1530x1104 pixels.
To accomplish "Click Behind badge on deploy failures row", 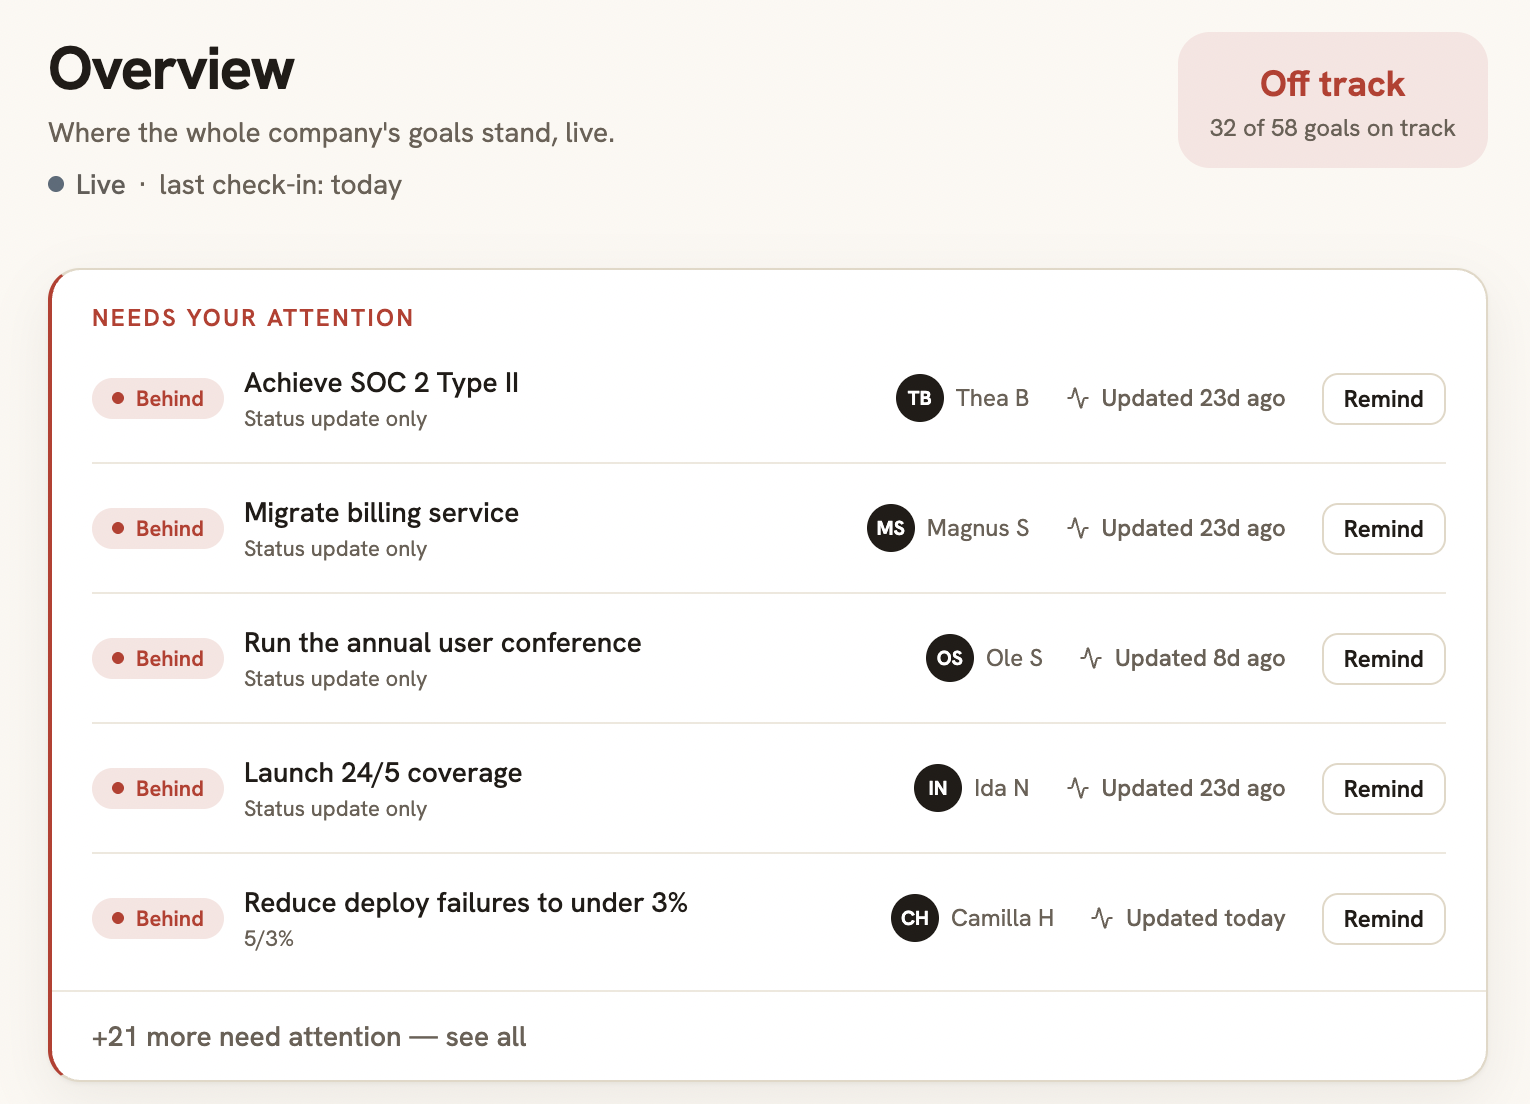I will pos(158,918).
